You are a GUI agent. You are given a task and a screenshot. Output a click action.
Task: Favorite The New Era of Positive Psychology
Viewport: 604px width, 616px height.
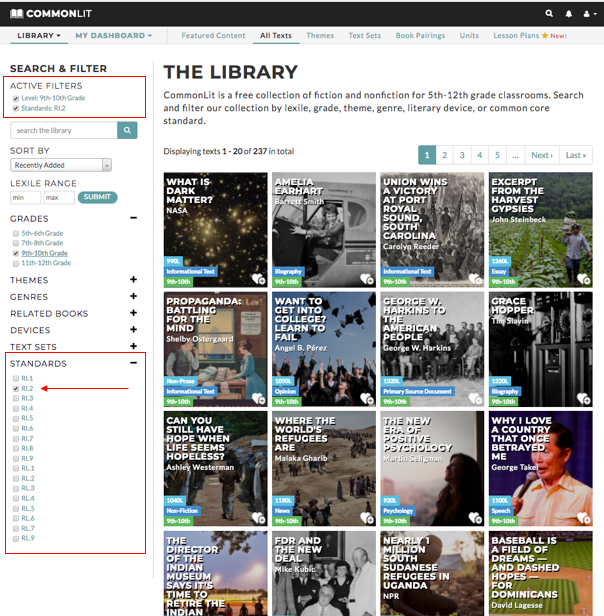click(475, 518)
